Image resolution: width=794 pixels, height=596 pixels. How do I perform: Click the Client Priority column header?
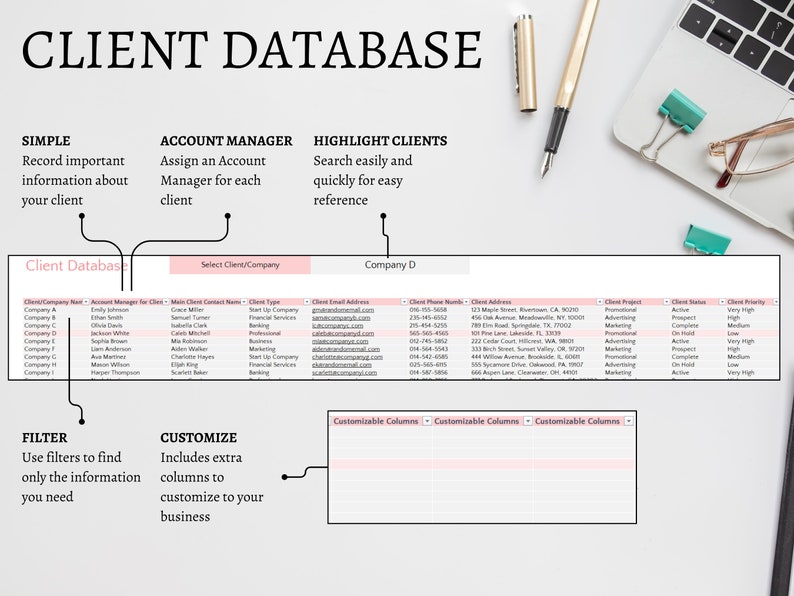click(x=746, y=302)
